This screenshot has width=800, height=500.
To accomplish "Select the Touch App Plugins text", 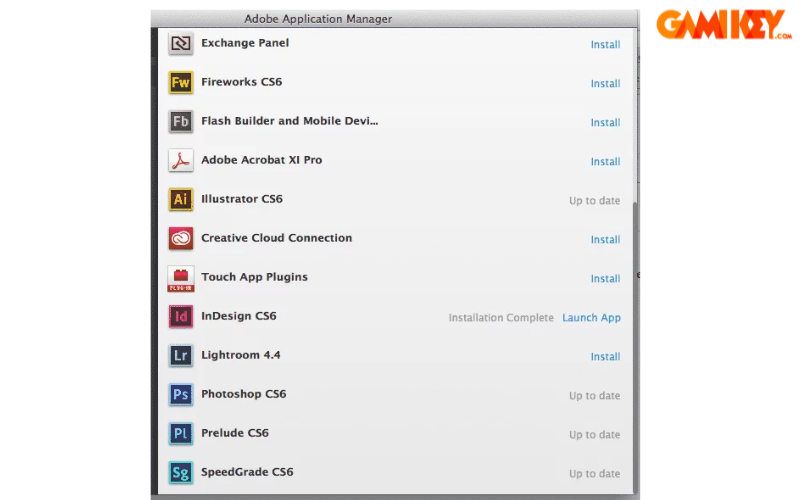I will pos(254,277).
